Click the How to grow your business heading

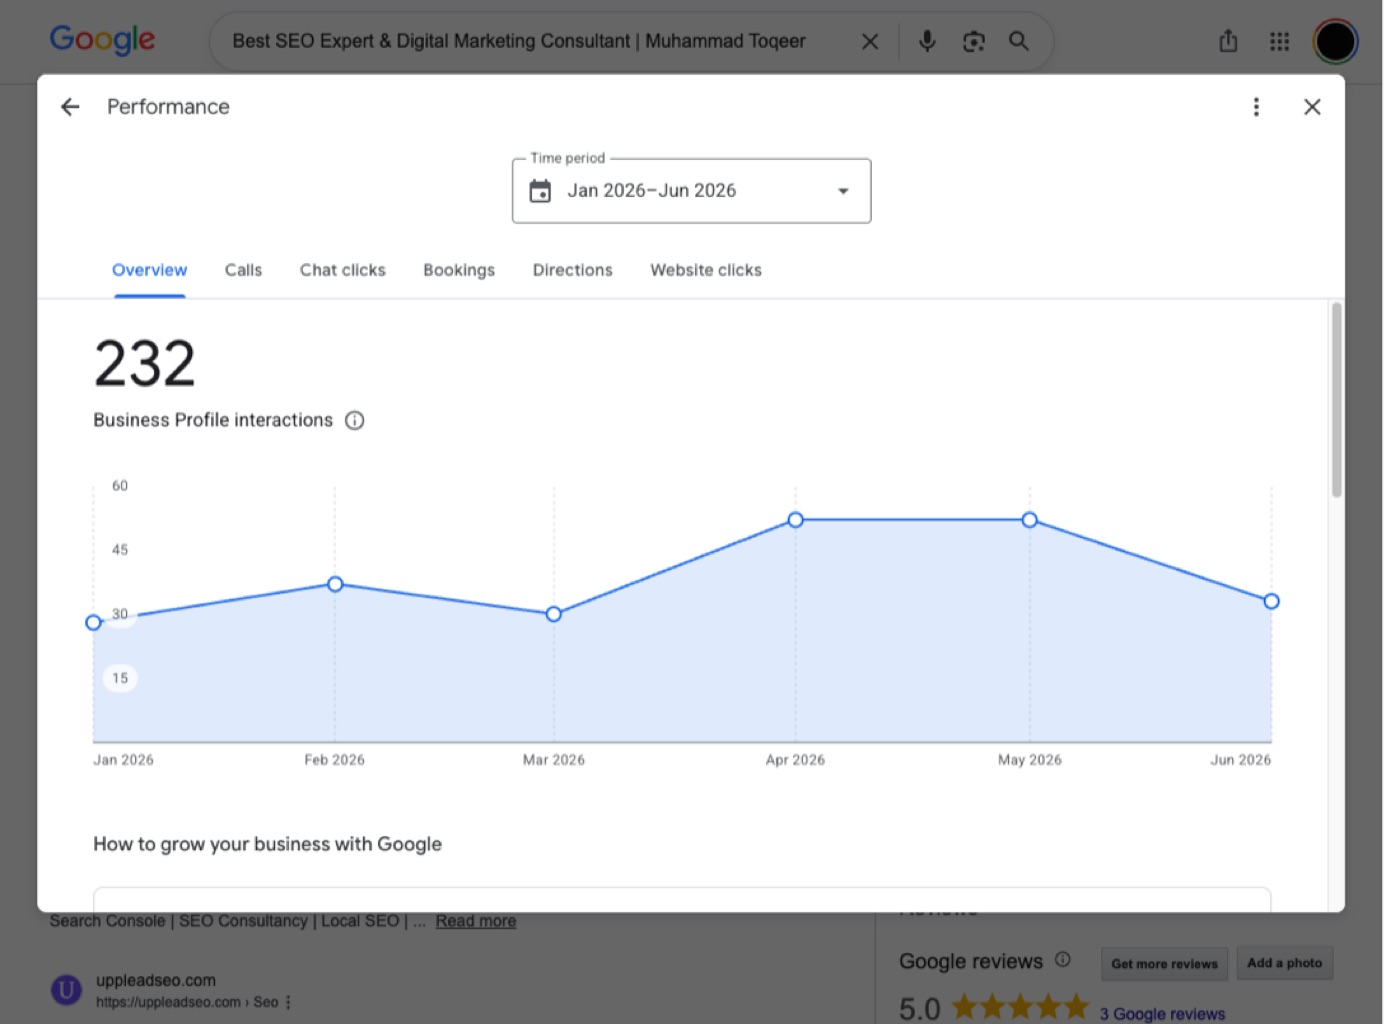[x=267, y=844]
